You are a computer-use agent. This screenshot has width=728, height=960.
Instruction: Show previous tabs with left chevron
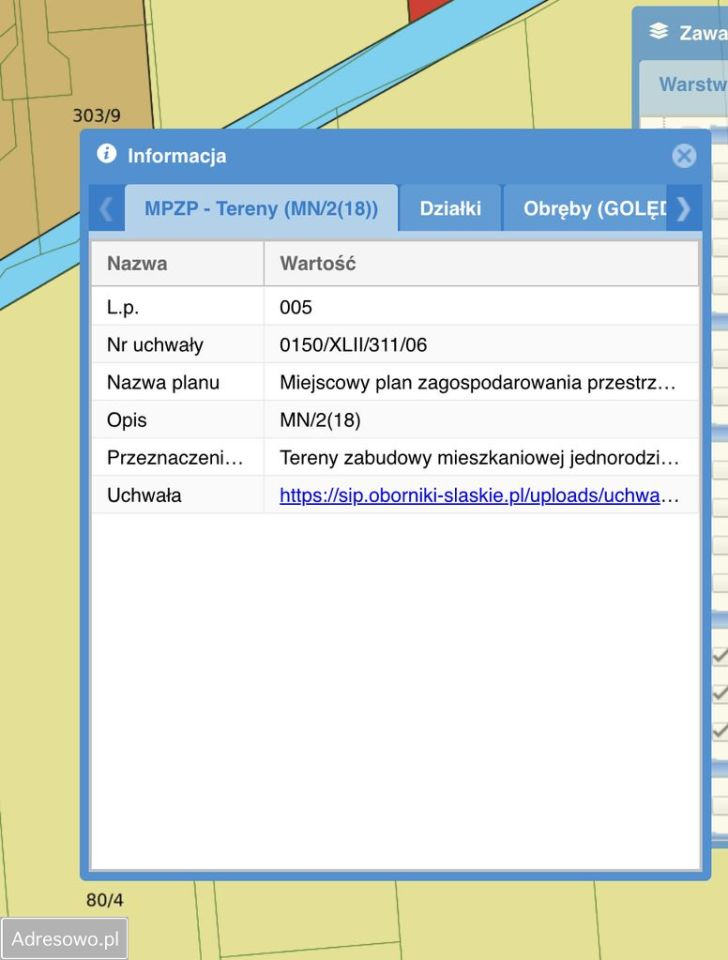[x=107, y=209]
